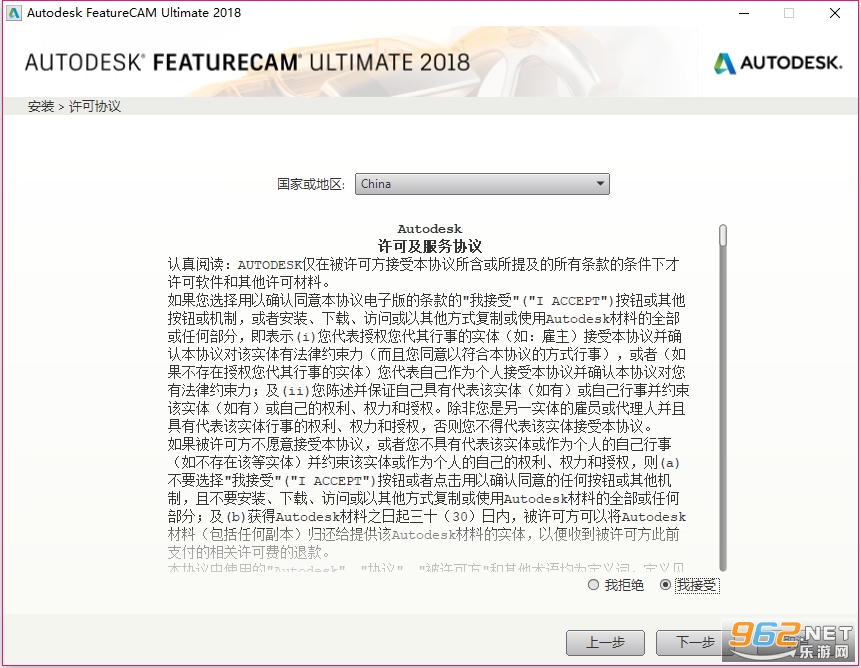Close the FeatureCAM installer window
Screen dimensions: 861x668
(835, 13)
